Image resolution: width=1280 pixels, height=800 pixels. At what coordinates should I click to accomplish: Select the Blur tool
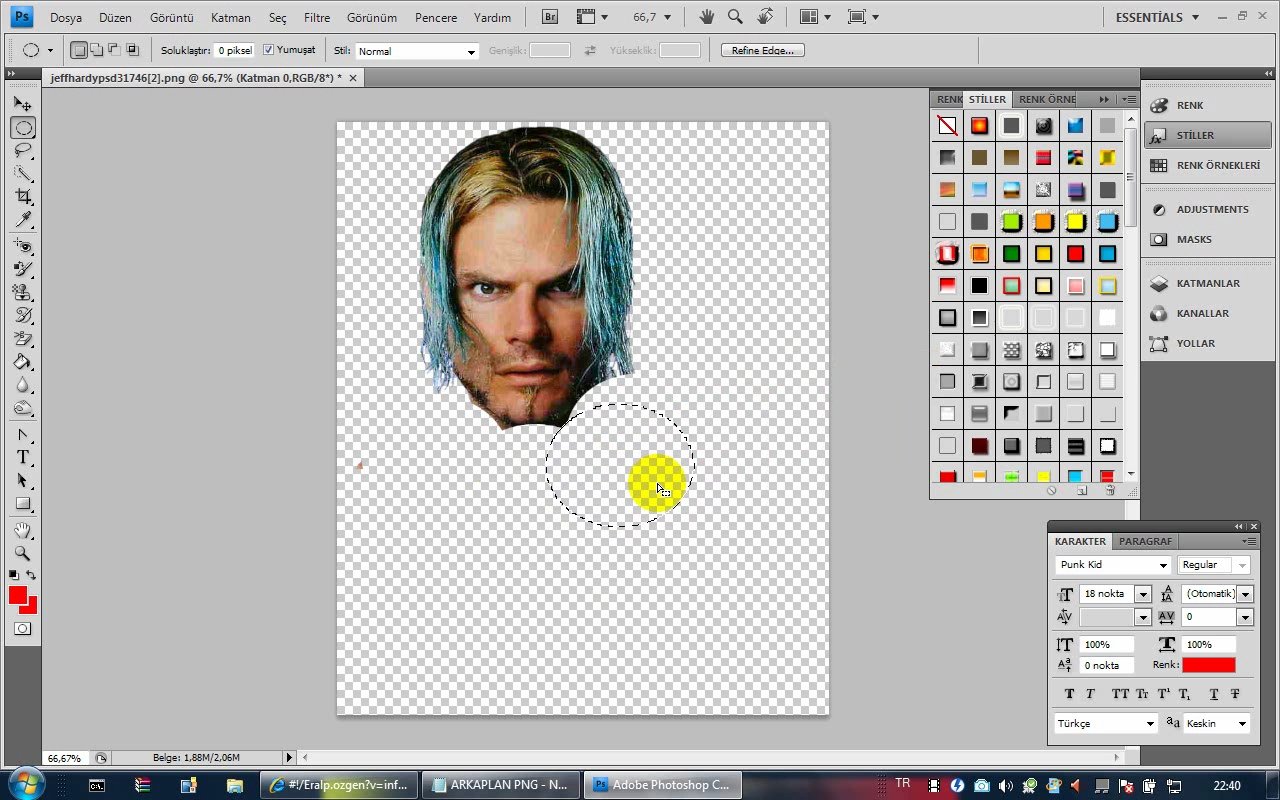(23, 384)
